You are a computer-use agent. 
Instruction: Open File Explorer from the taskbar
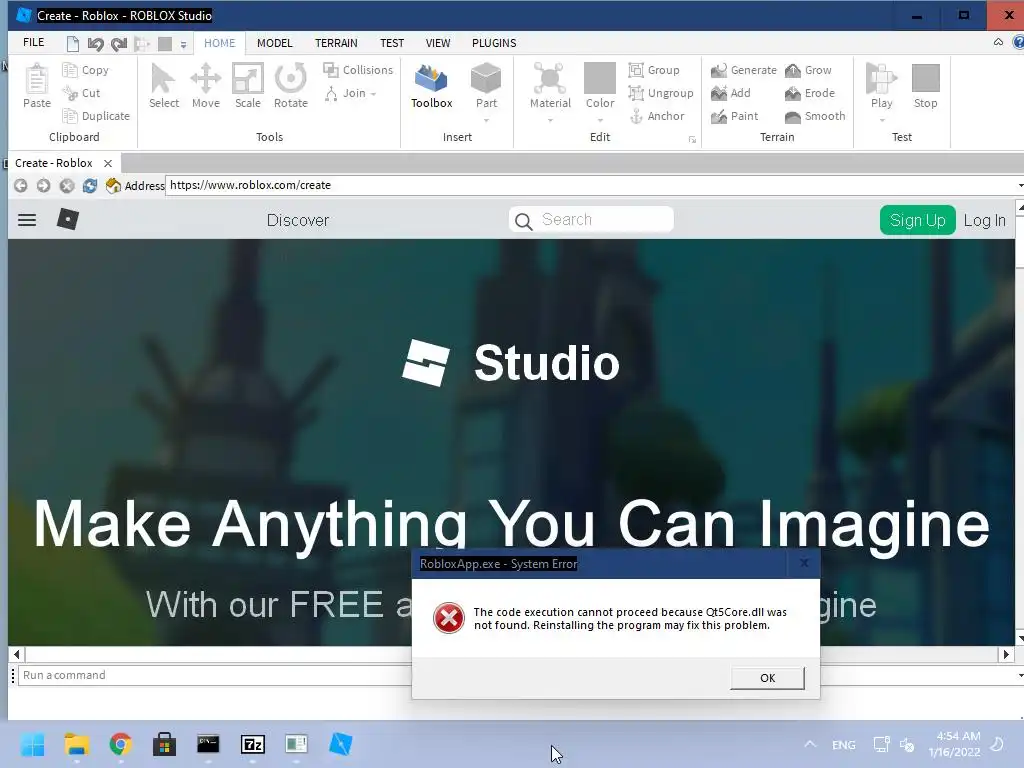tap(76, 744)
